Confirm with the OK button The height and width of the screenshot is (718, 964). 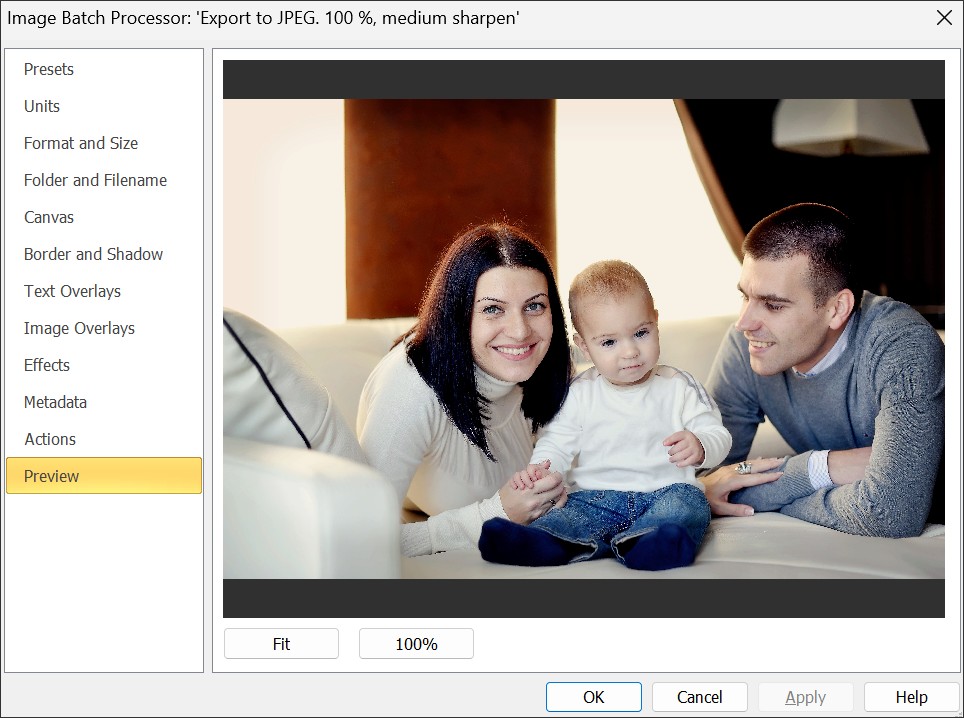coord(594,696)
